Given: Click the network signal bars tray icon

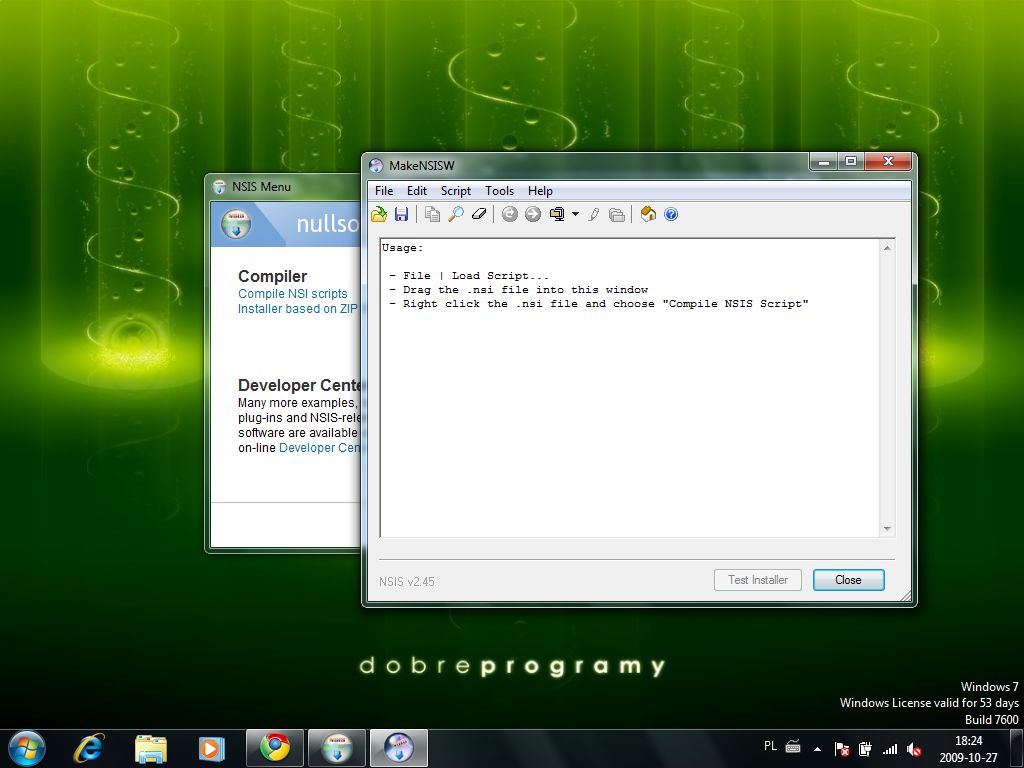Looking at the screenshot, I should [889, 749].
